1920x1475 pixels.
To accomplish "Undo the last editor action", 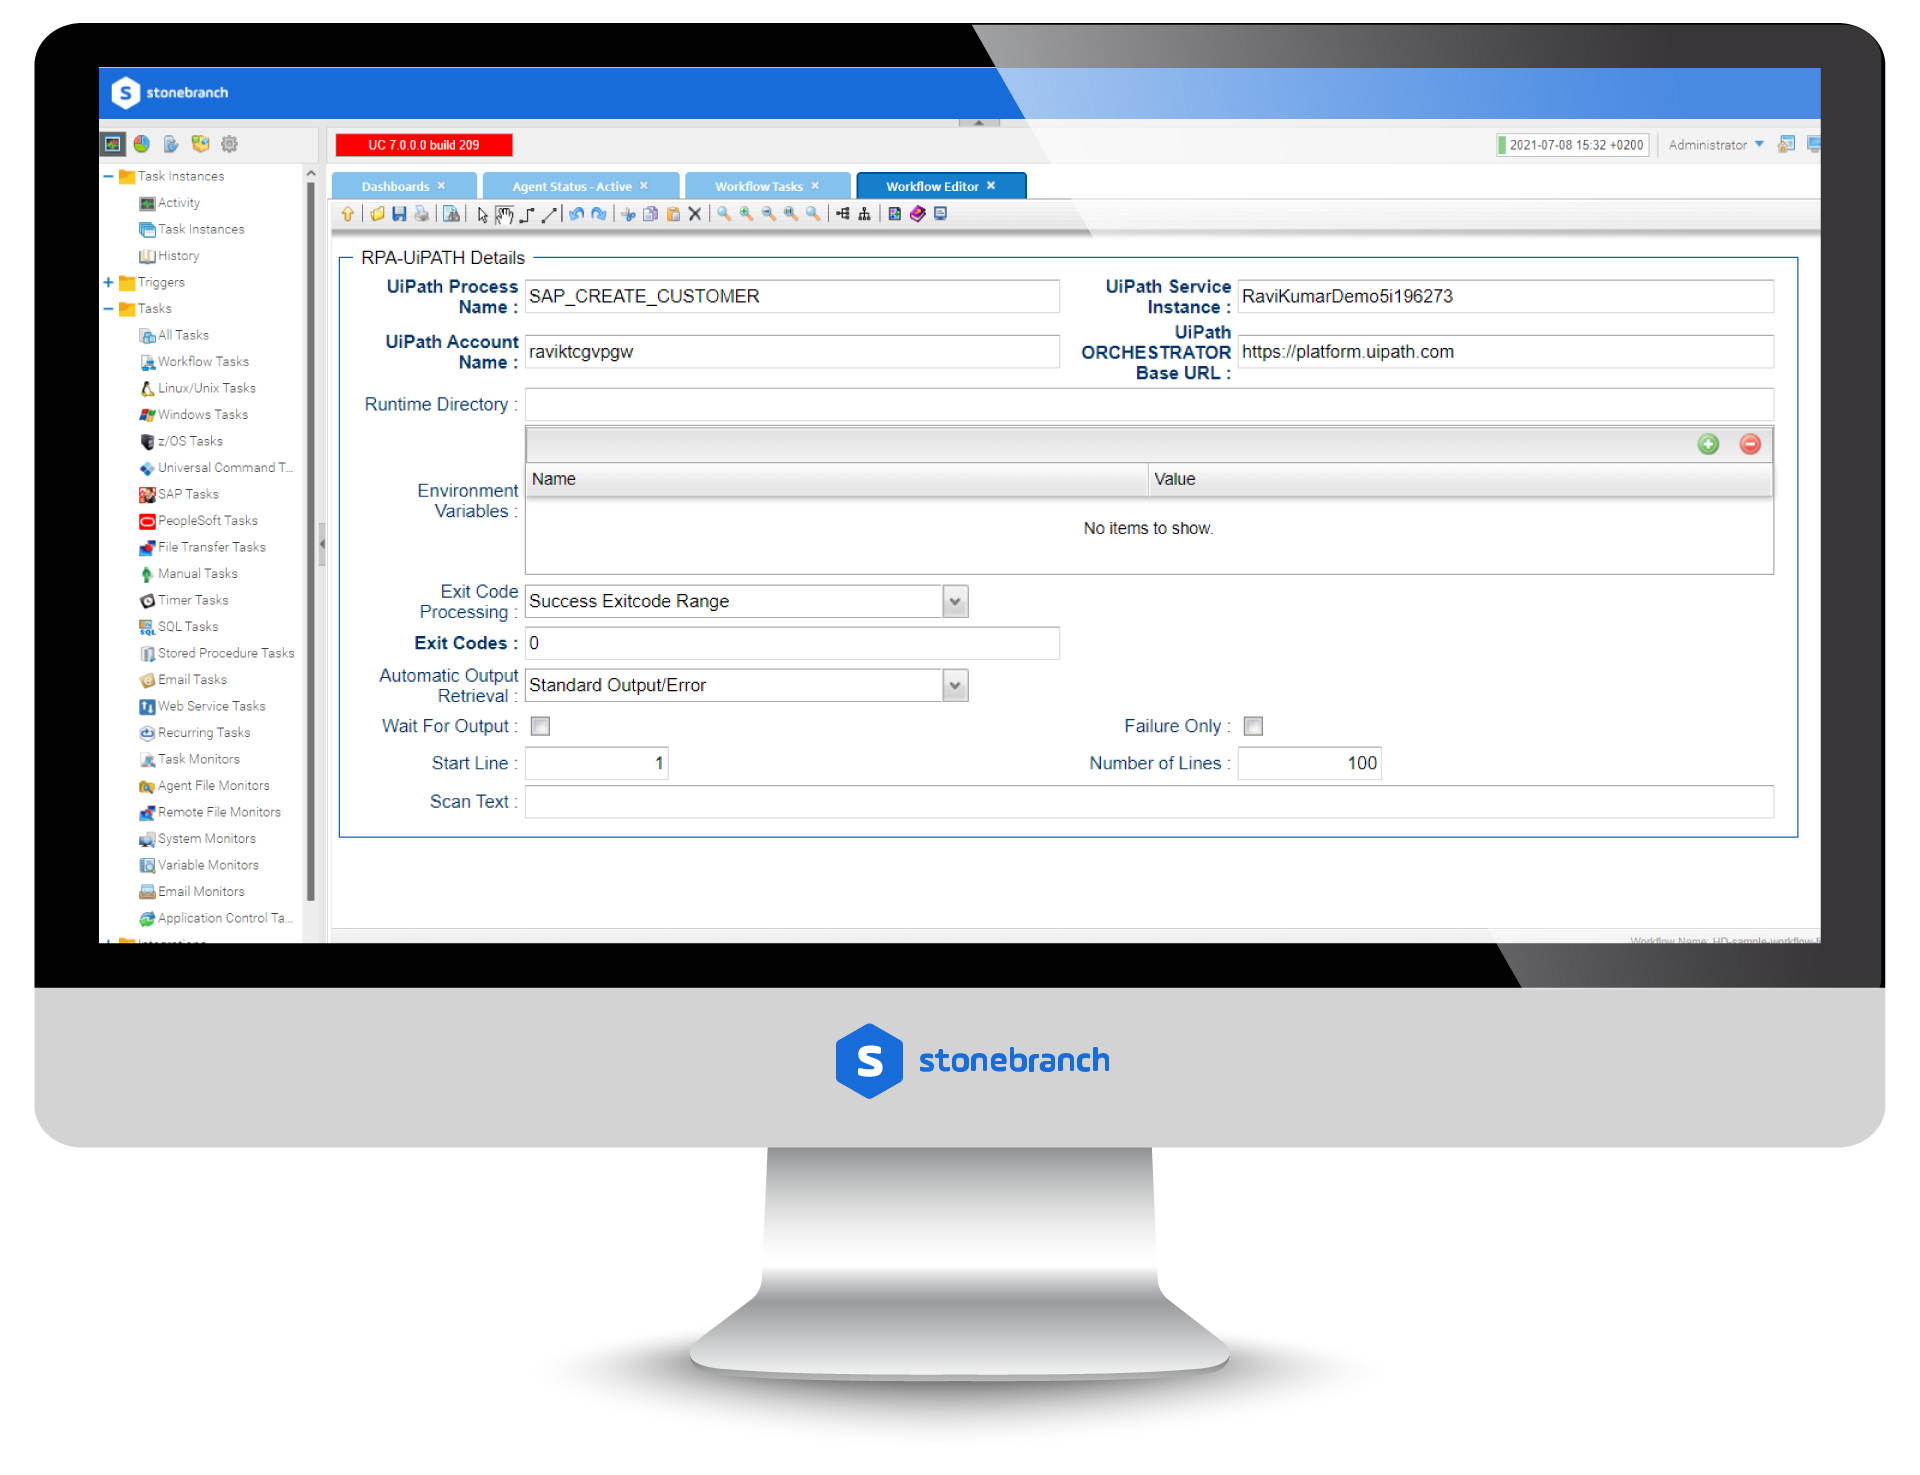I will click(576, 214).
